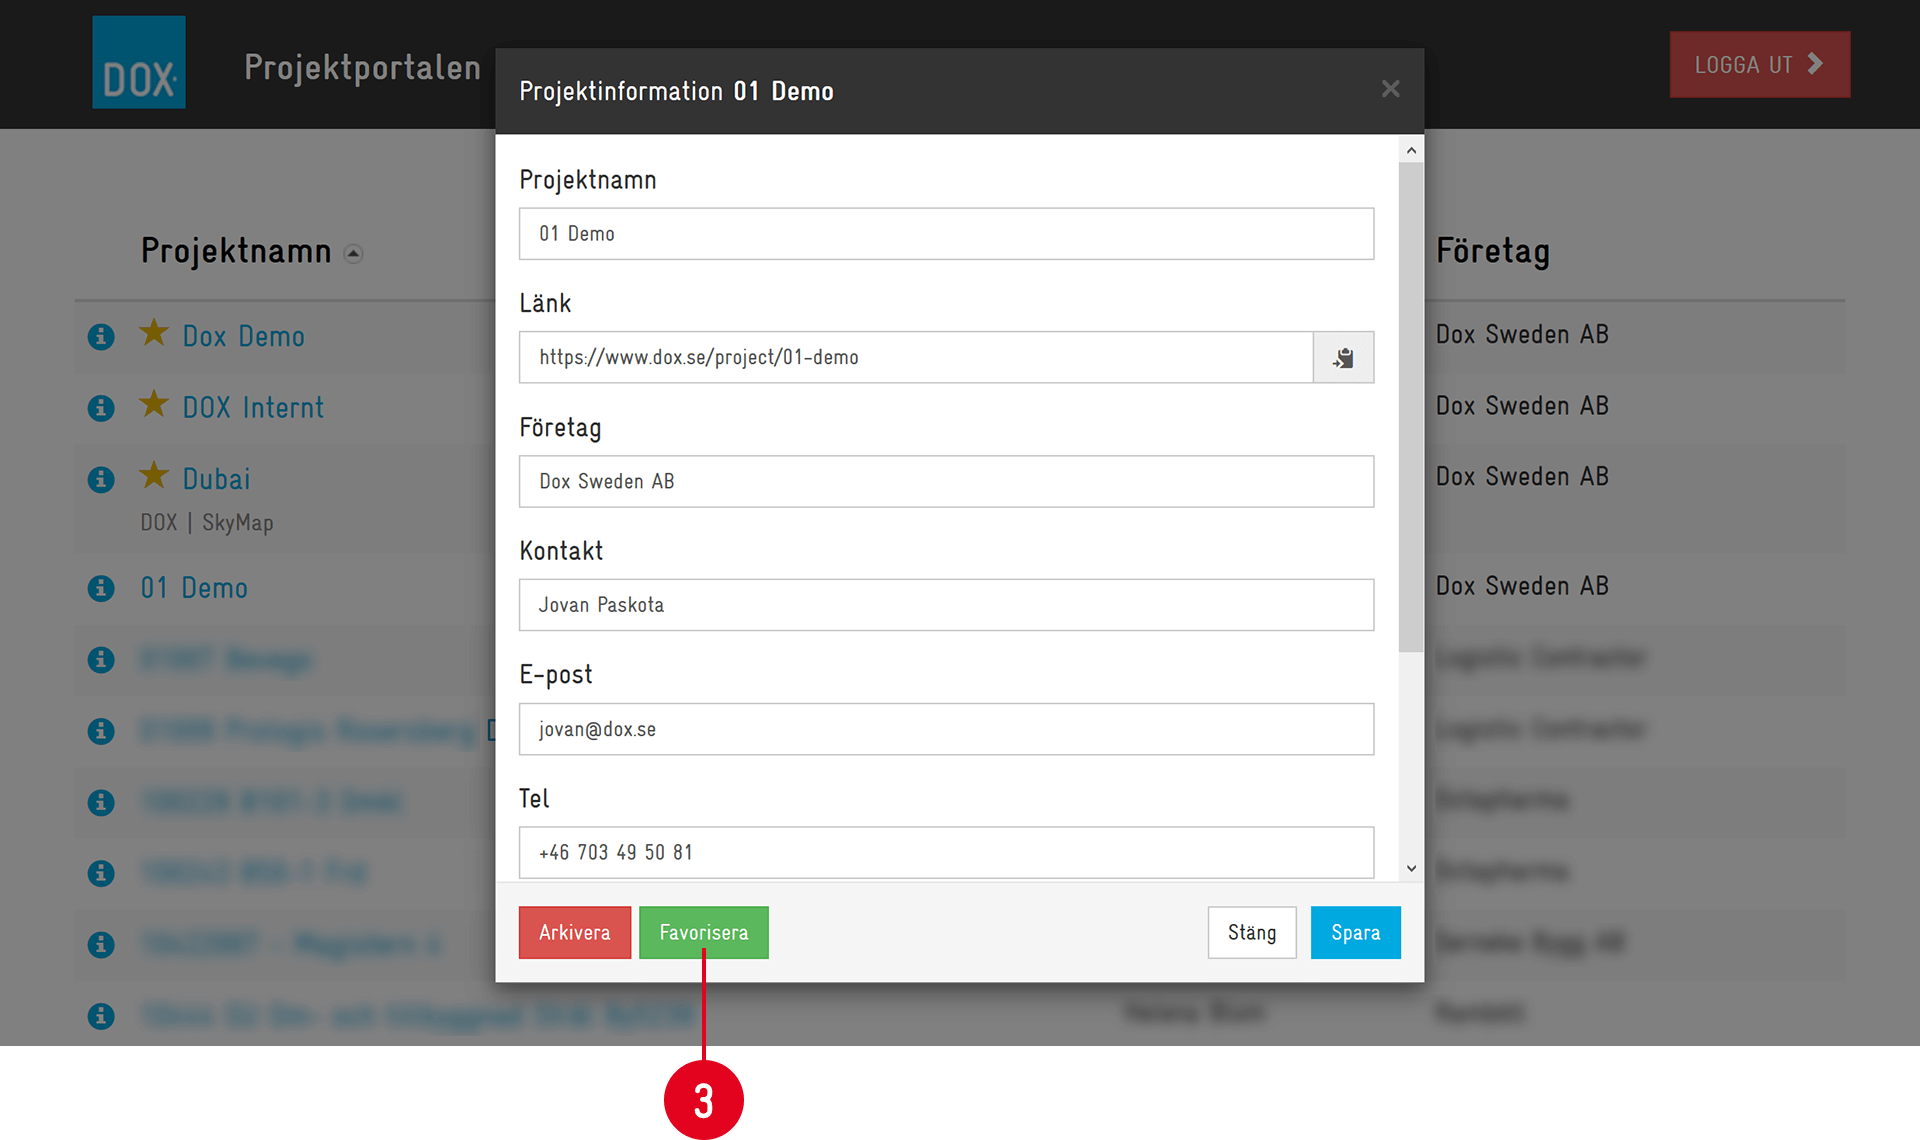1920x1140 pixels.
Task: Open info icon on last visible row
Action: tap(101, 1017)
